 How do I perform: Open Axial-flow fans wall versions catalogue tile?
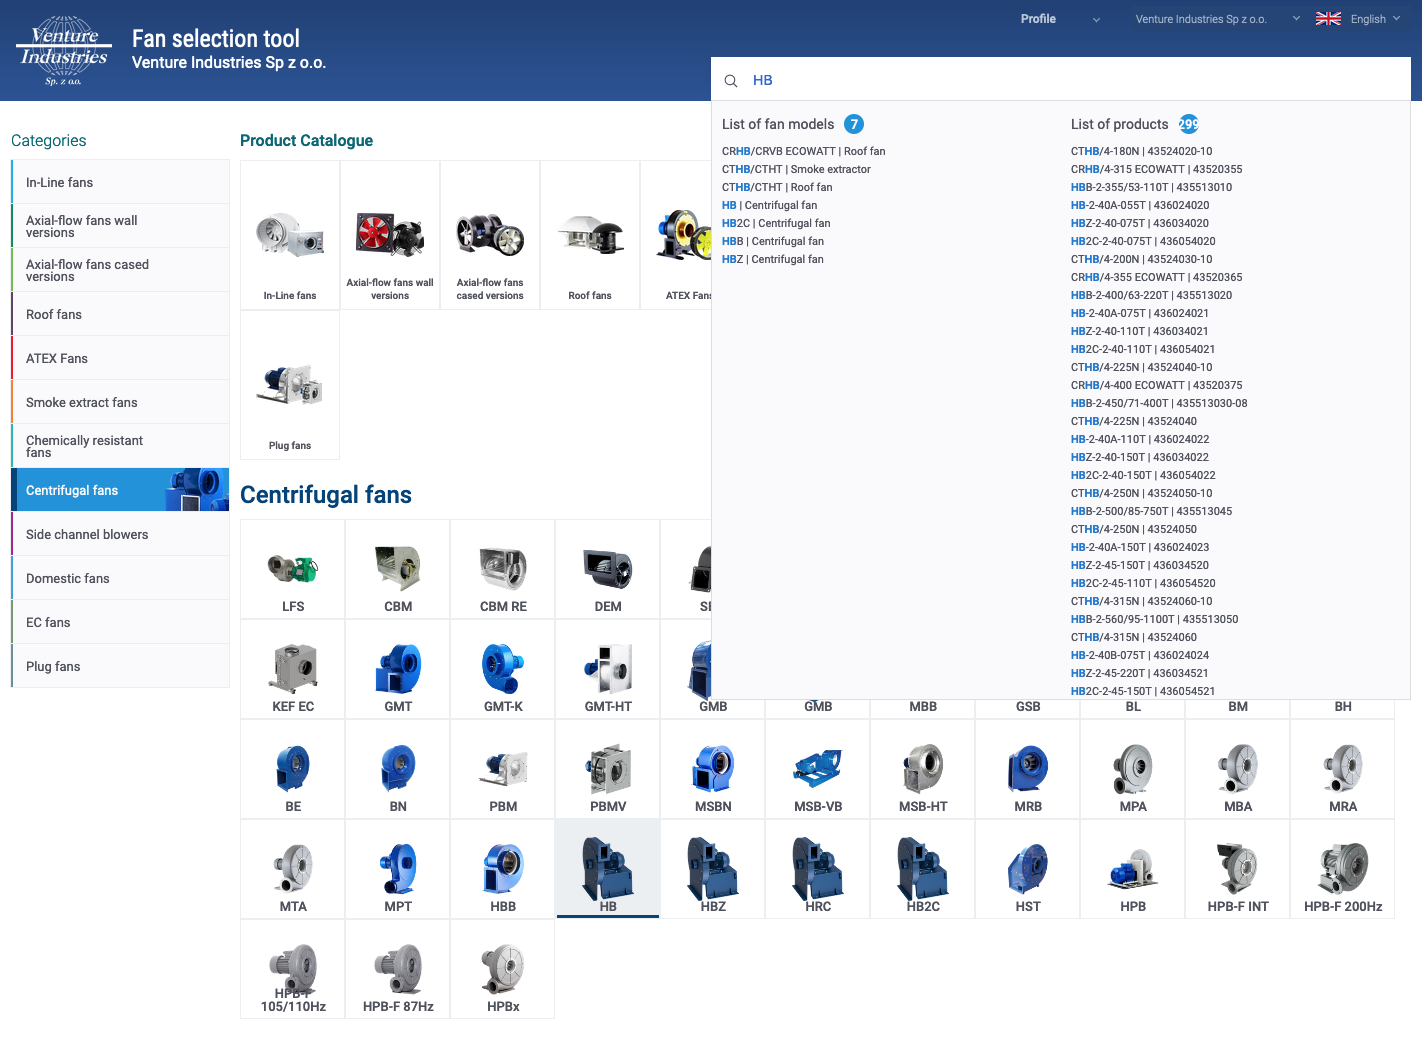[x=390, y=235]
